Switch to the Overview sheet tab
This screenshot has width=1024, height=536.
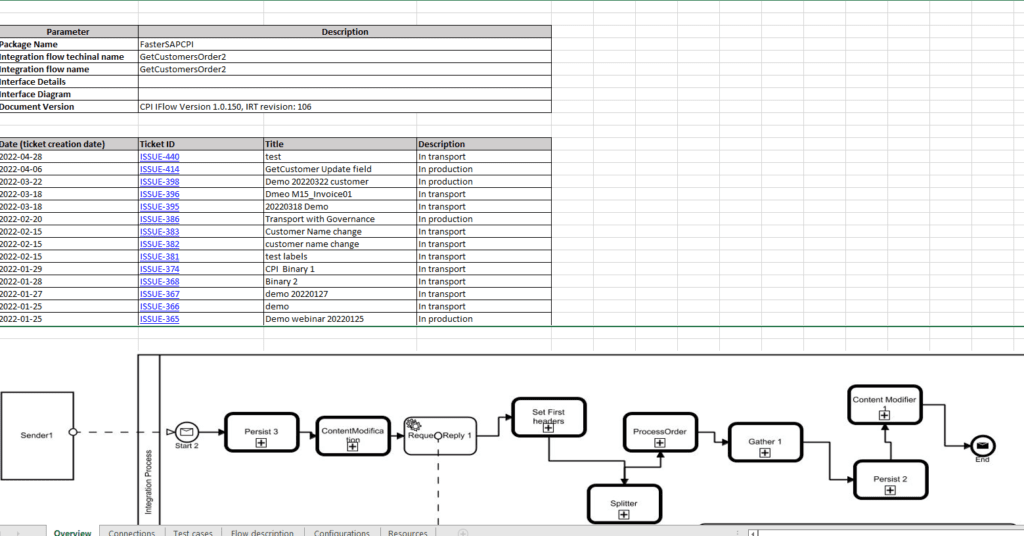tap(72, 531)
